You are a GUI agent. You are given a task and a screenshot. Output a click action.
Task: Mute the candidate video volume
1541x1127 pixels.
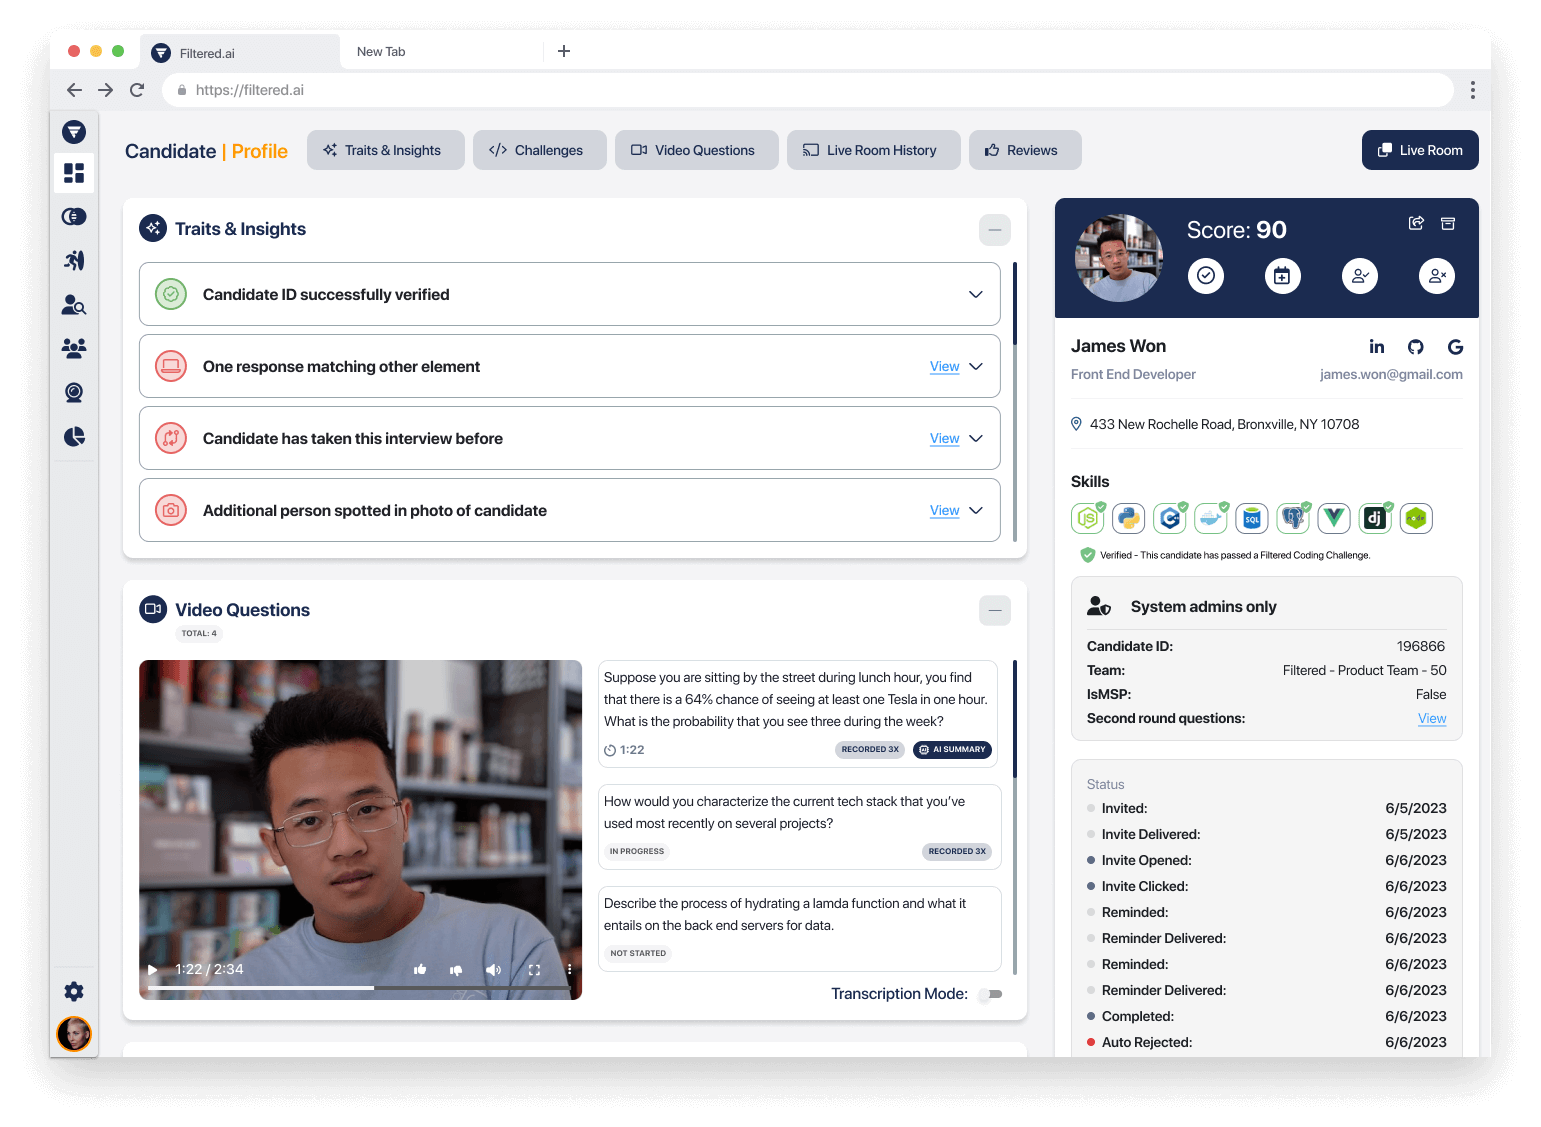[x=493, y=969]
